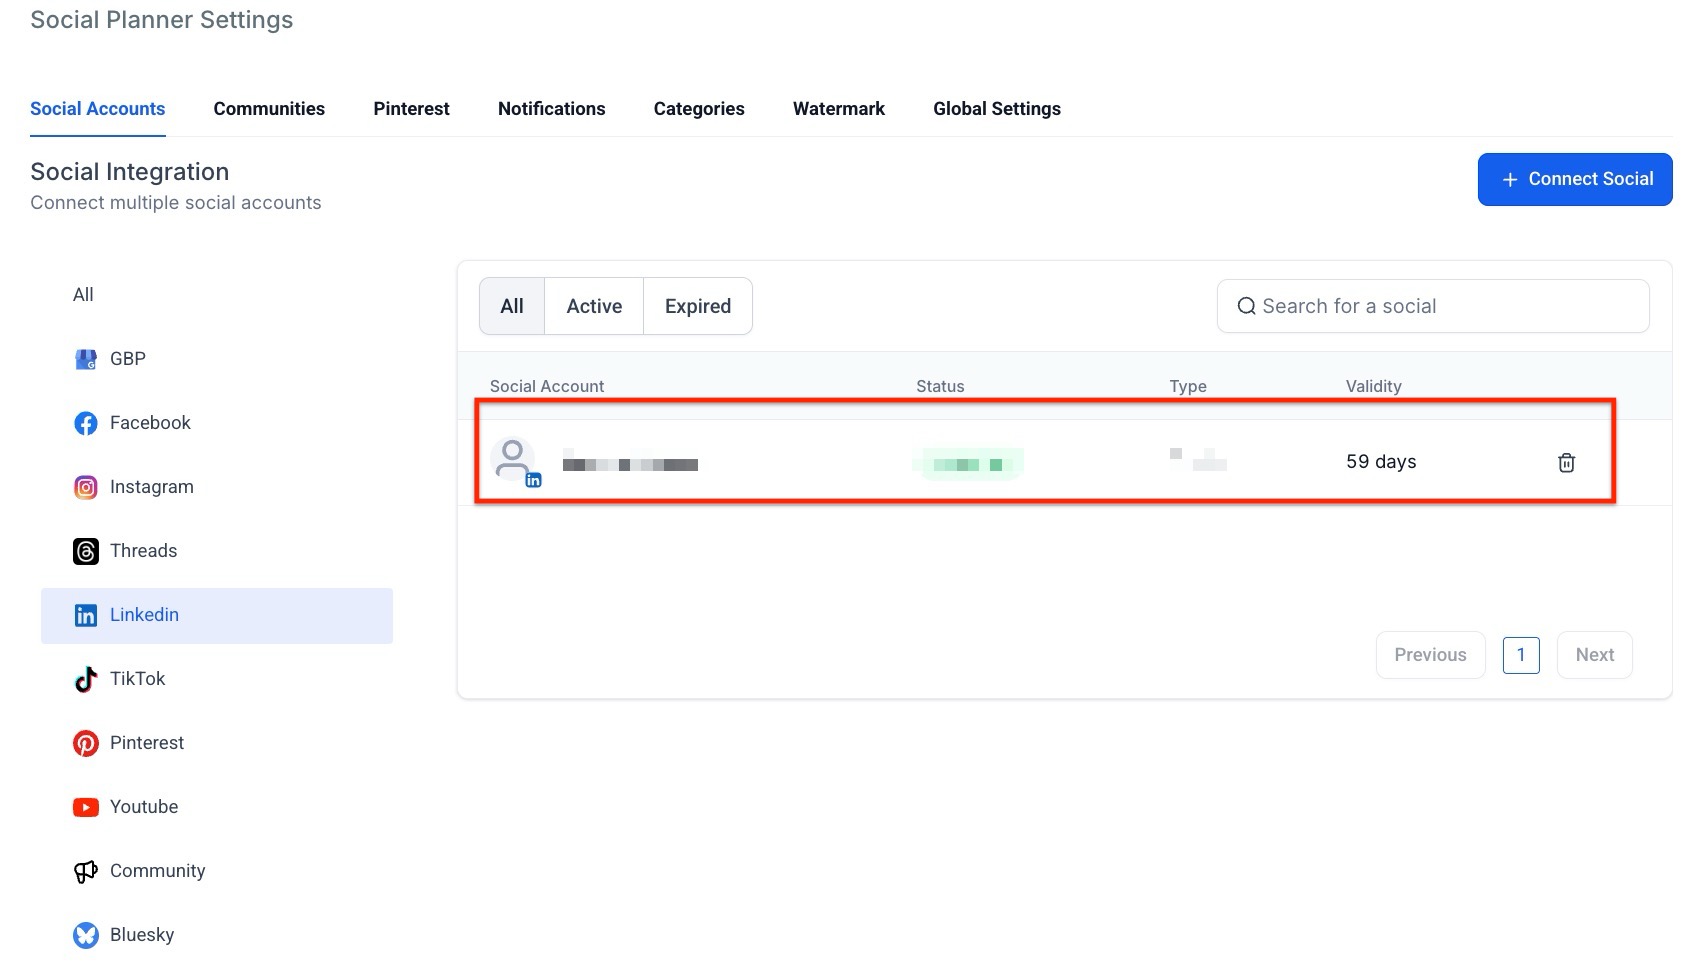Delete the LinkedIn account with trash icon
The width and height of the screenshot is (1688, 964).
(1566, 462)
